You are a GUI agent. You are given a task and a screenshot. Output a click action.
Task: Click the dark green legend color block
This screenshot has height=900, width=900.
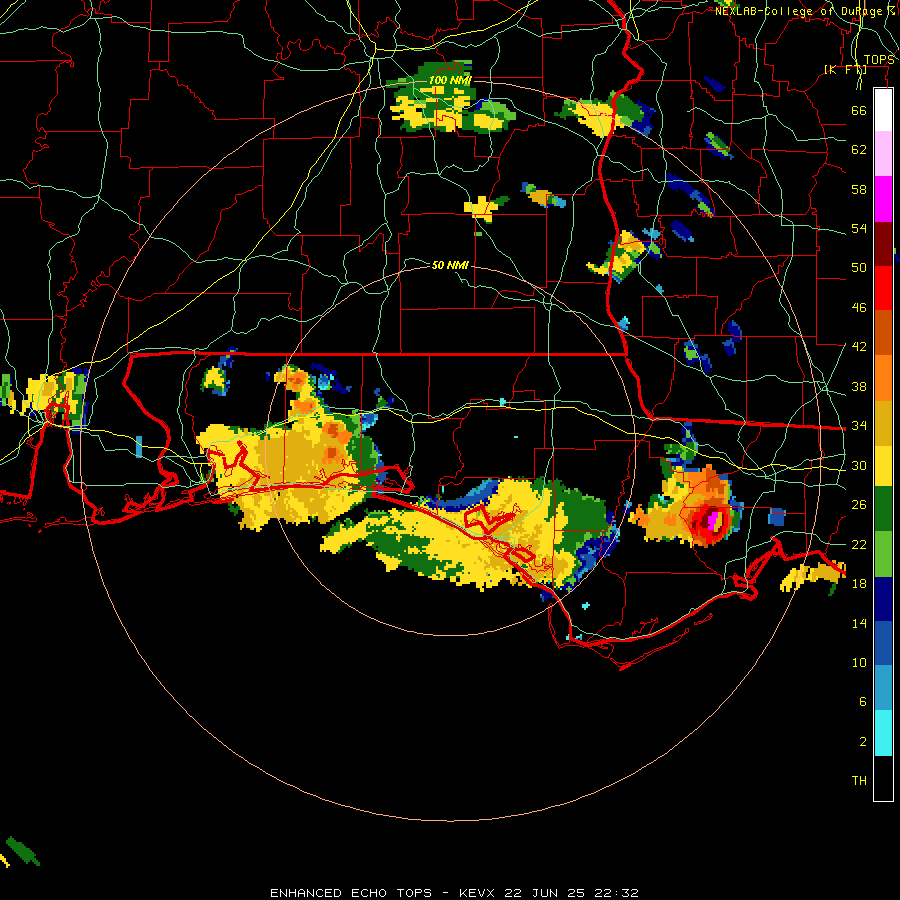click(883, 509)
